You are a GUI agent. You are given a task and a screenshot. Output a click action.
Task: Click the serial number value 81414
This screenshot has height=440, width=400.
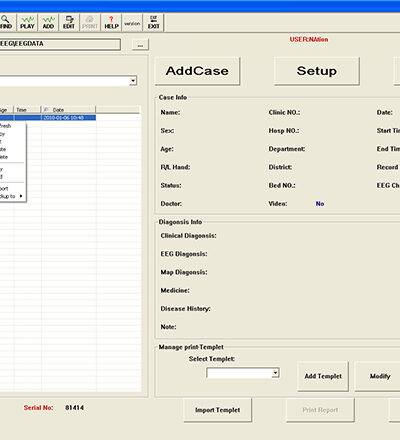75,408
